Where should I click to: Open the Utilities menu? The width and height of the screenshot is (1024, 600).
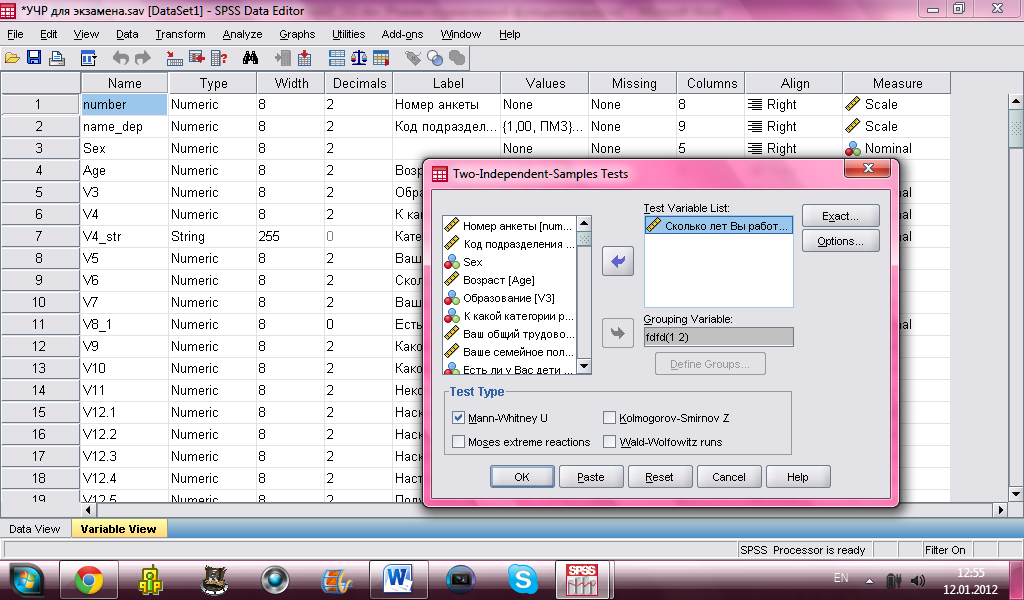[349, 34]
